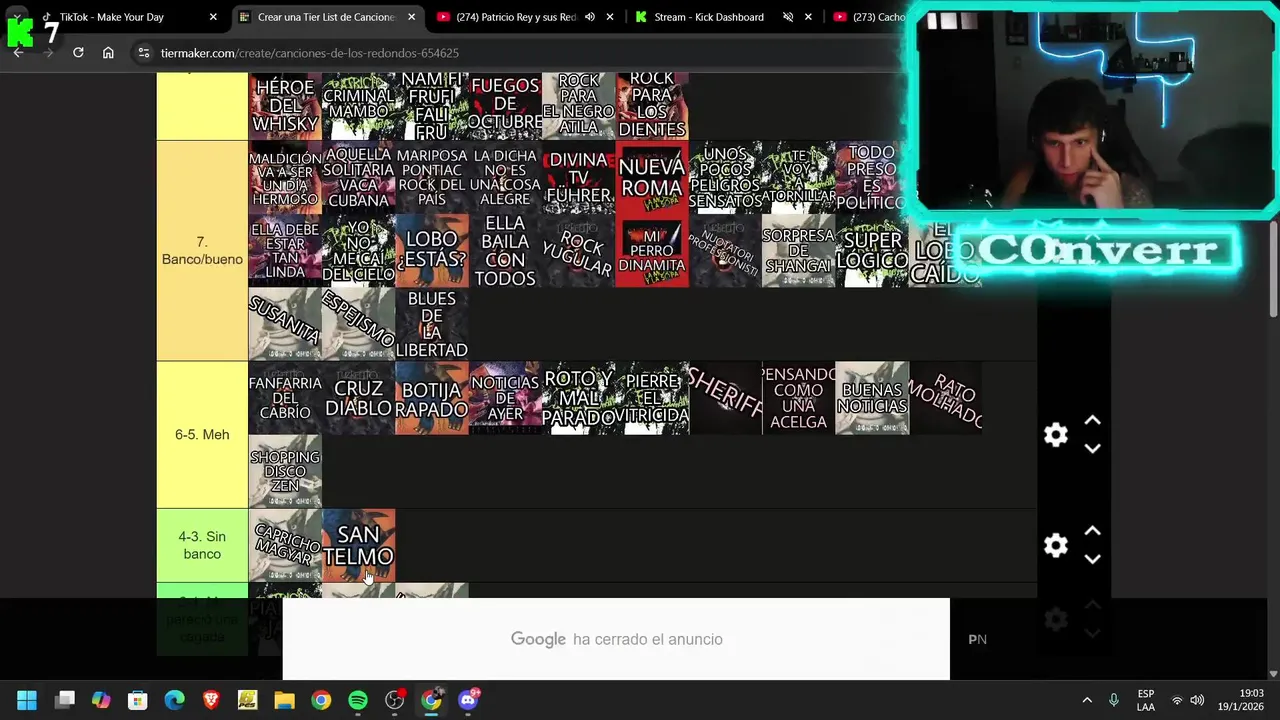
Task: Select the FUEGOS DE OCTUBRE tile
Action: pos(505,105)
